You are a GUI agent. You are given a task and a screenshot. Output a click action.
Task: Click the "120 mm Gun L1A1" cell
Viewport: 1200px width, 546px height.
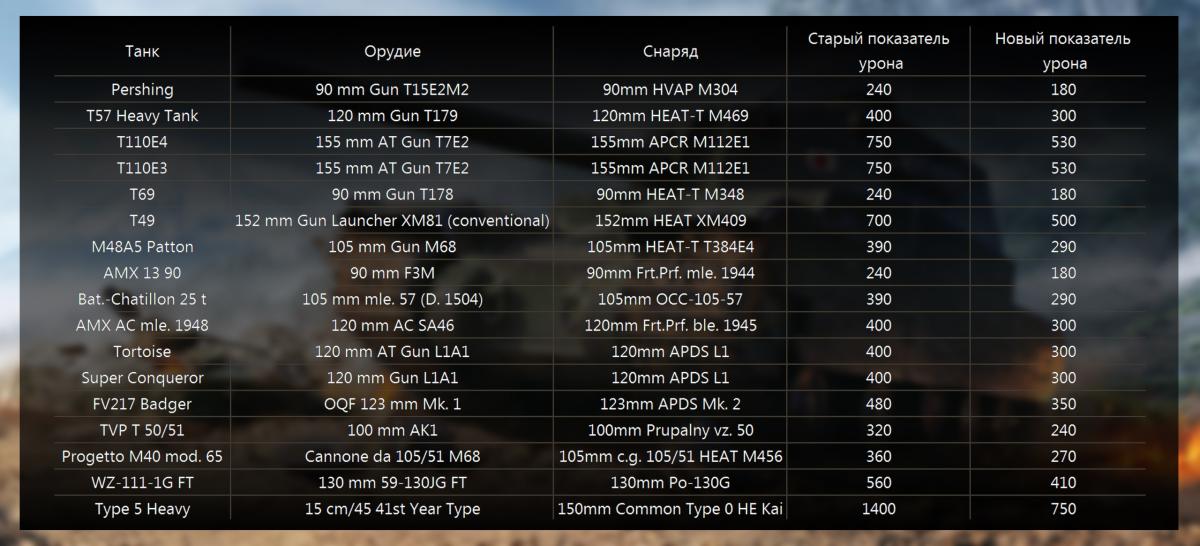point(392,378)
